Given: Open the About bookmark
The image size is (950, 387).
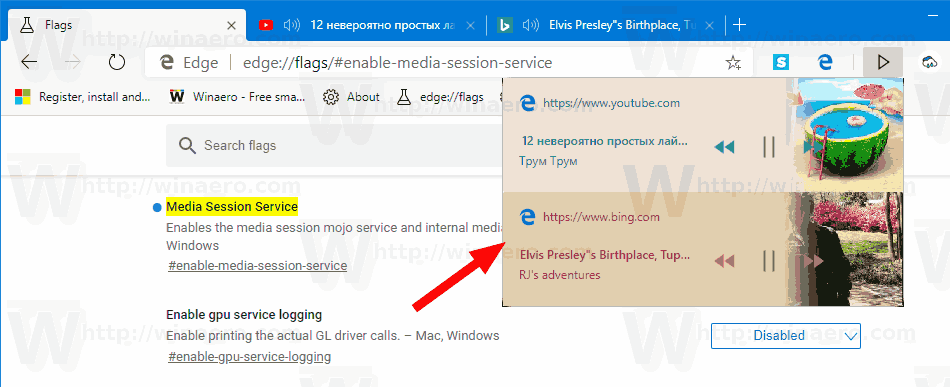Looking at the screenshot, I should point(351,96).
